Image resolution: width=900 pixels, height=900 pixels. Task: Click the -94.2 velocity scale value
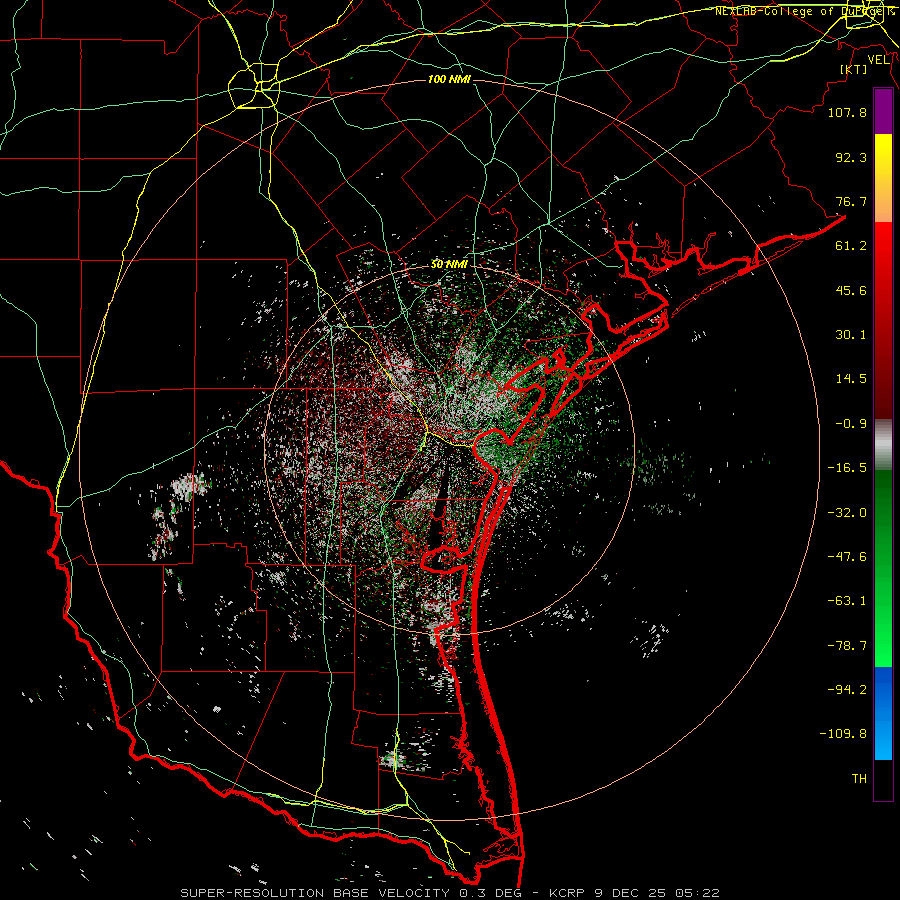(x=847, y=690)
